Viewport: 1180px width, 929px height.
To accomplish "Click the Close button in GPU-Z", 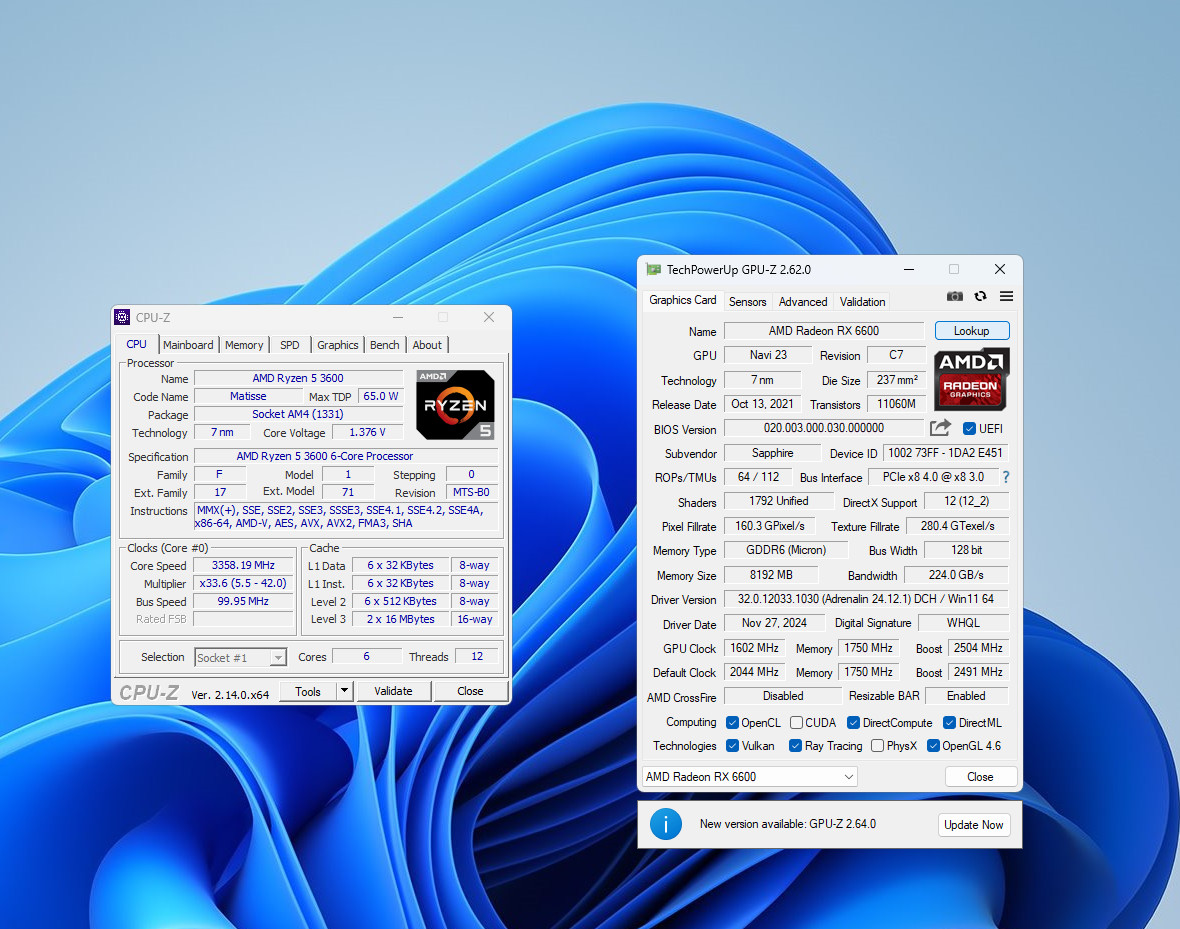I will [981, 777].
